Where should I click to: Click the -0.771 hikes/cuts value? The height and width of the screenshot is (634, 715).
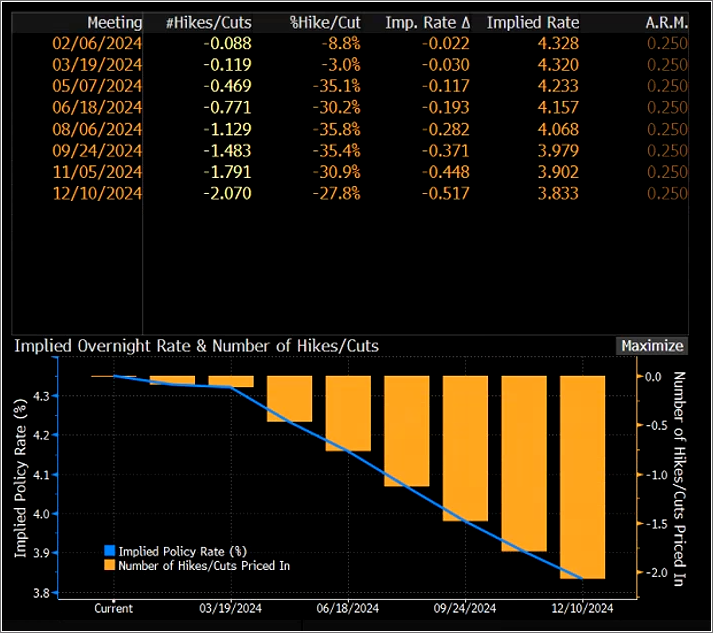(228, 108)
